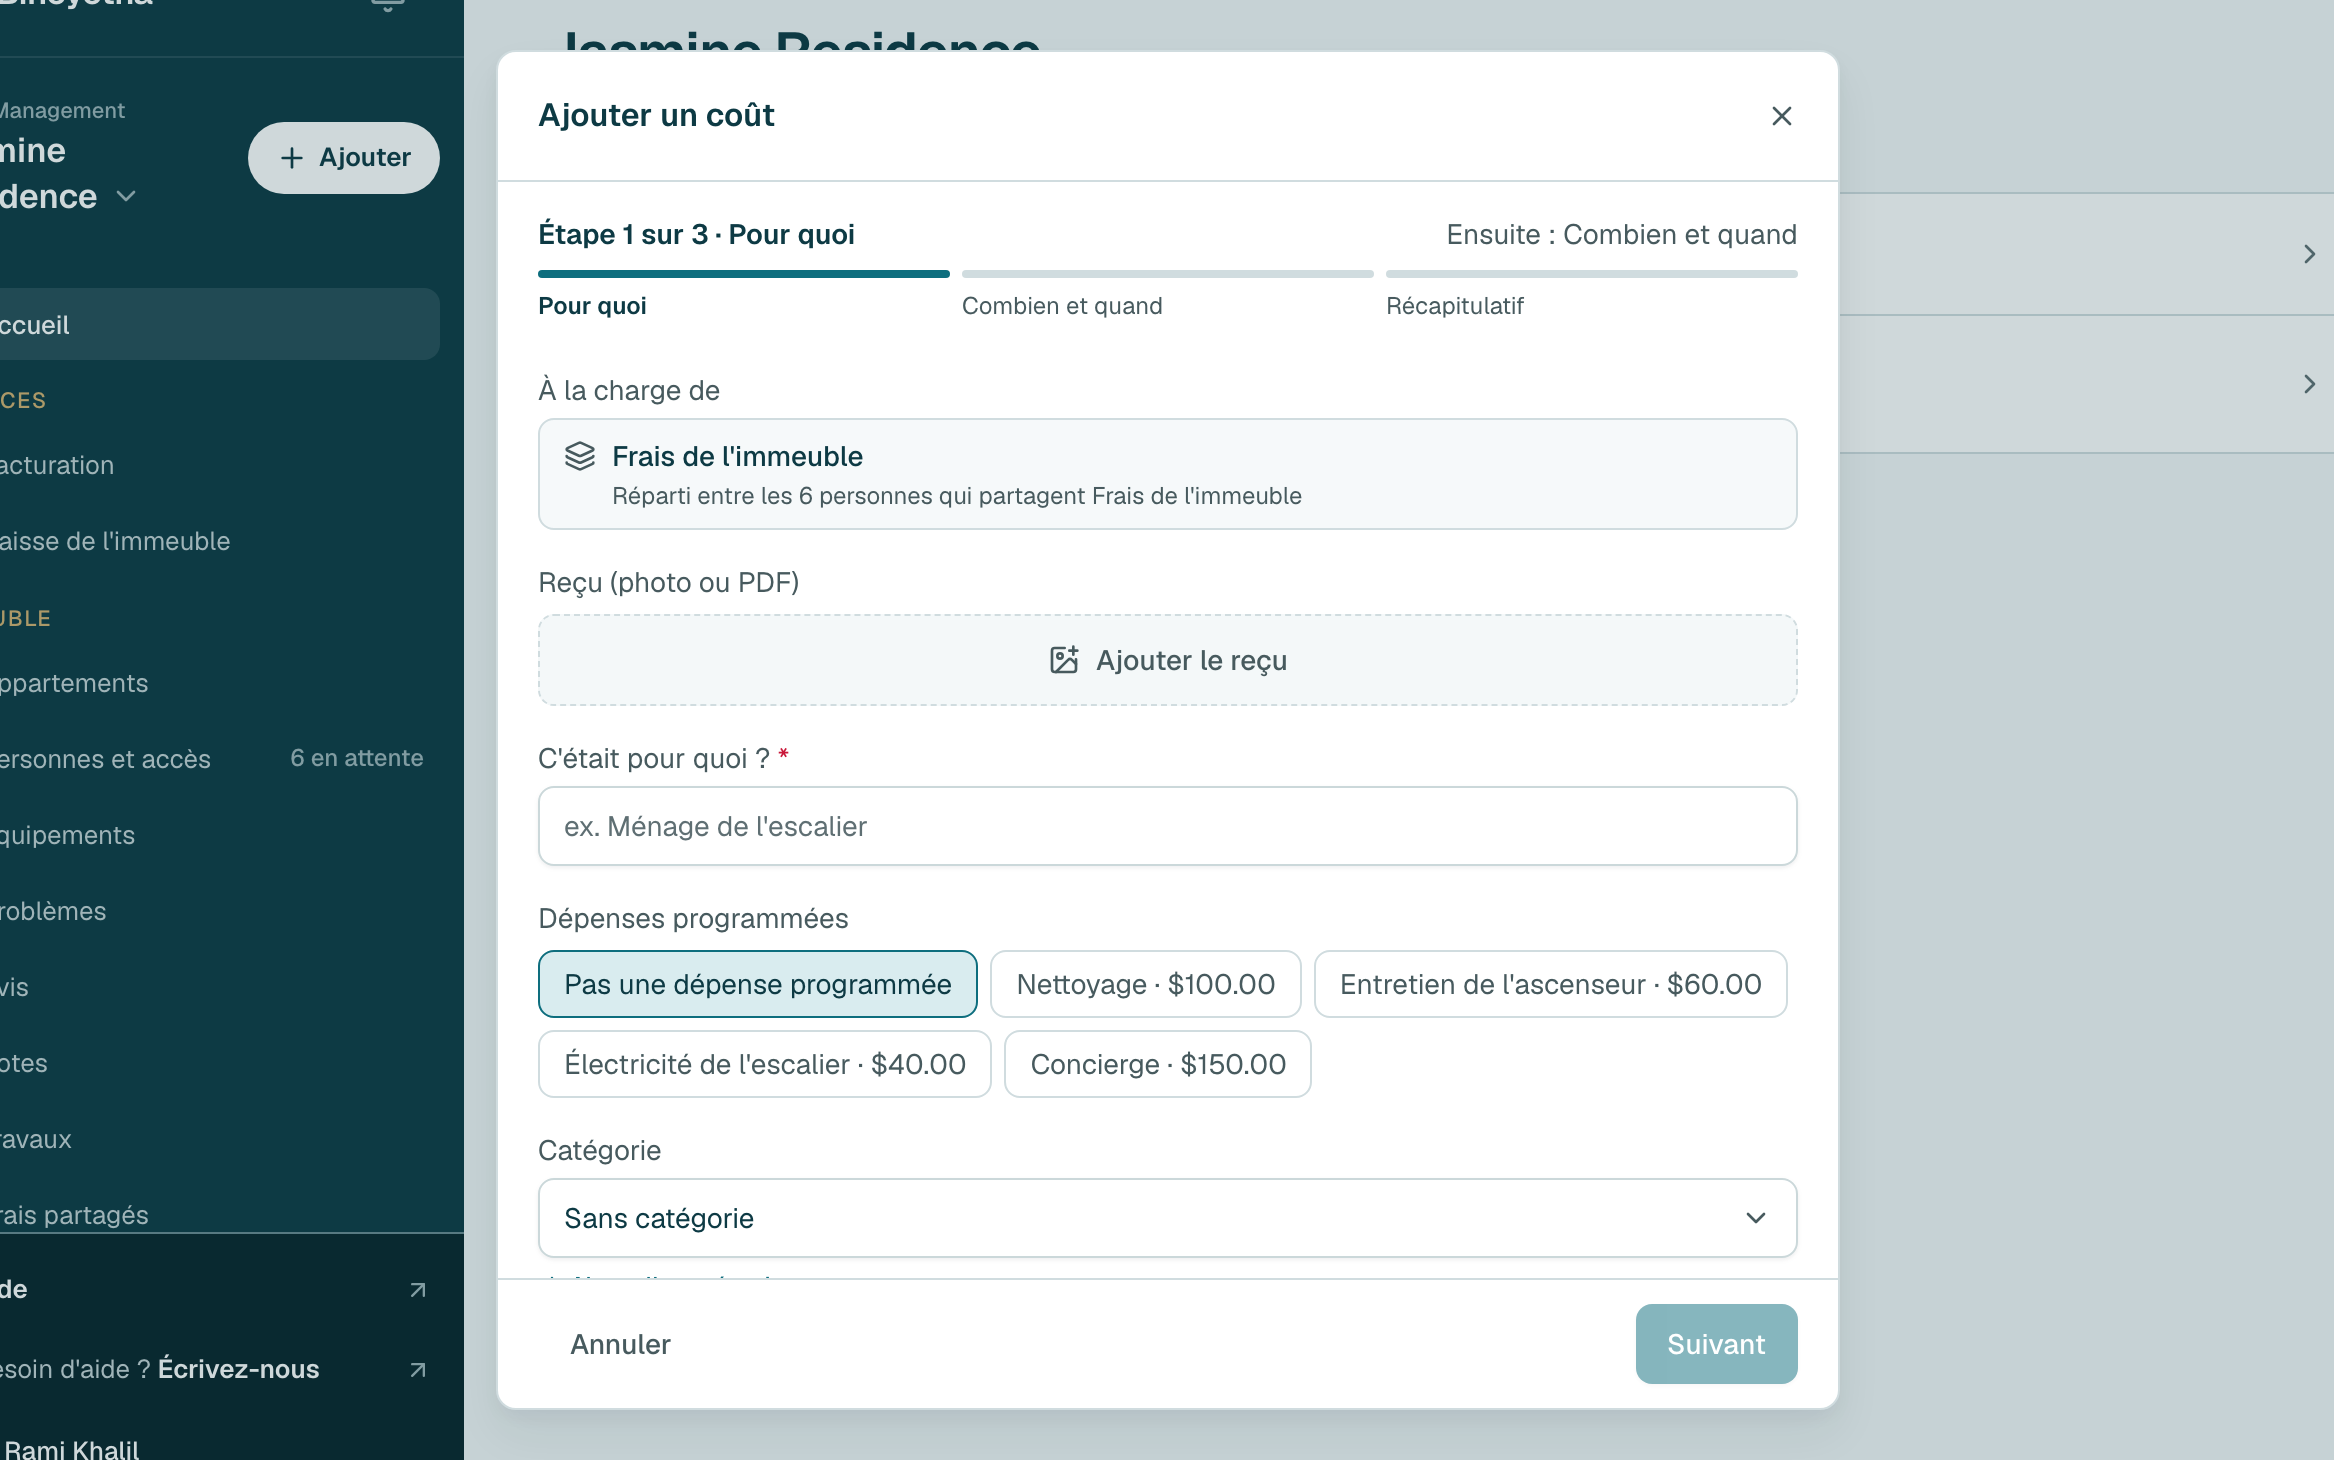Focus the C'était pour quoi text field

coord(1168,826)
